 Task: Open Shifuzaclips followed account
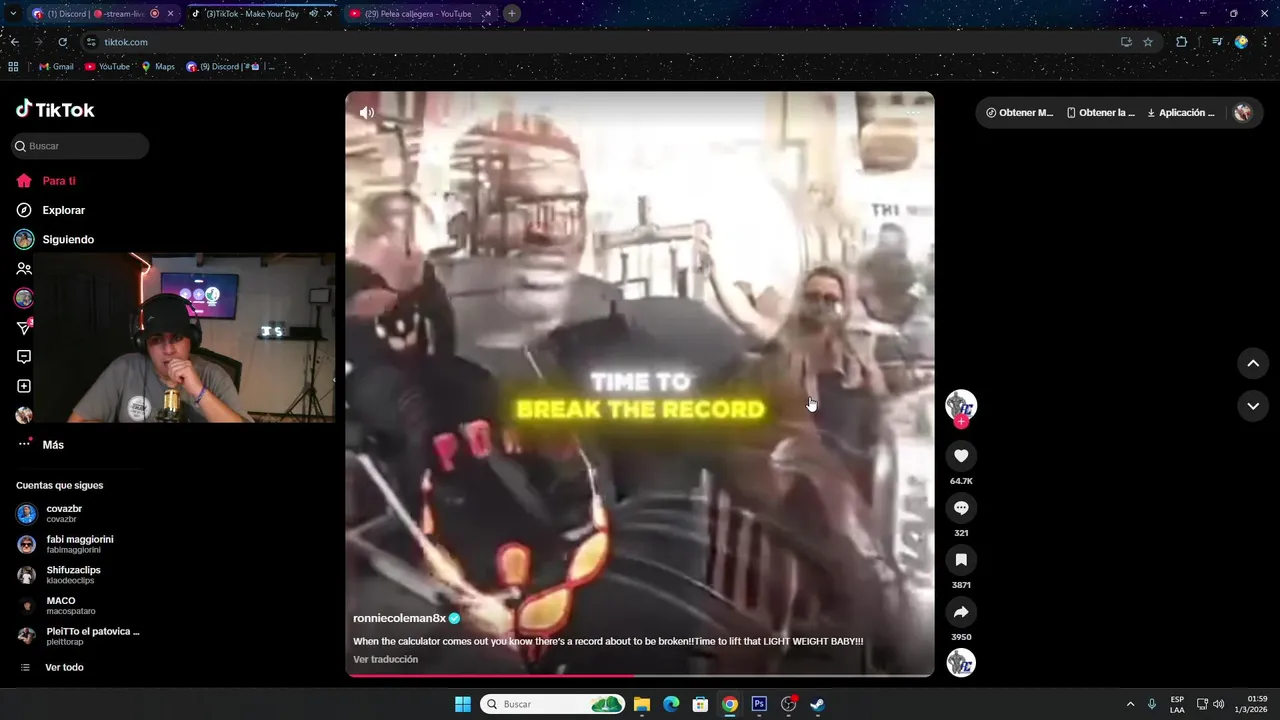[80, 575]
